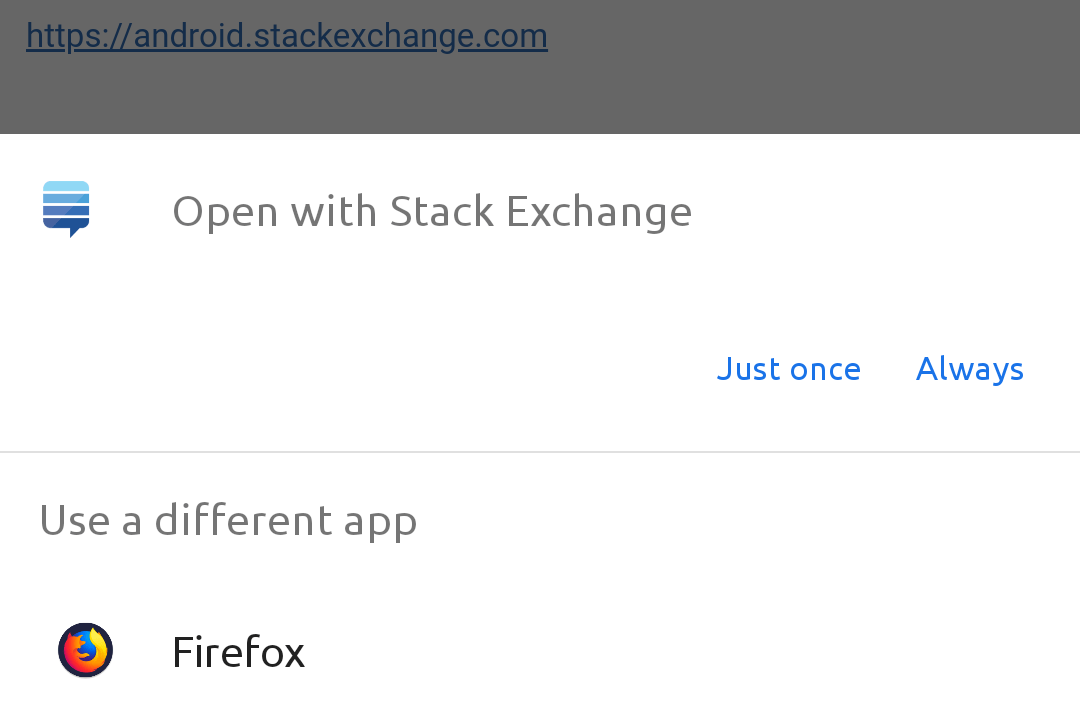Tap the Use a different app section header
The width and height of the screenshot is (1080, 716).
coord(228,520)
